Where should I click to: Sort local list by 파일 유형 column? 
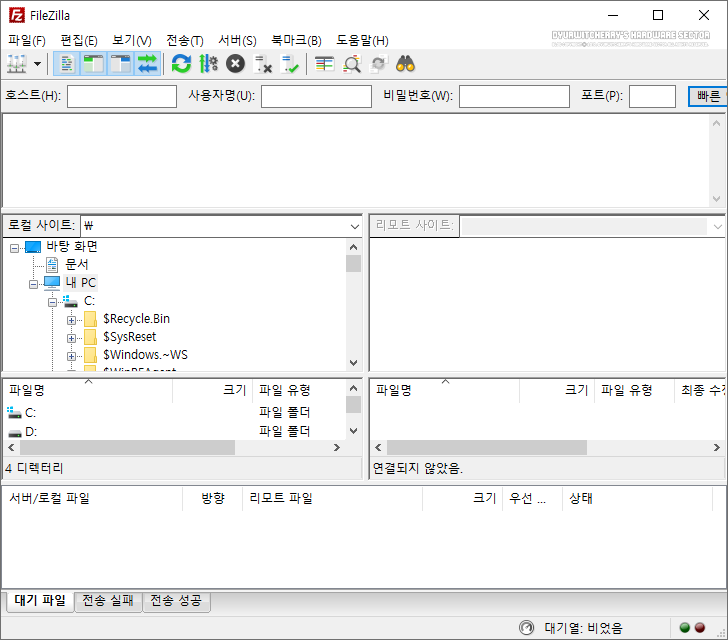coord(299,390)
